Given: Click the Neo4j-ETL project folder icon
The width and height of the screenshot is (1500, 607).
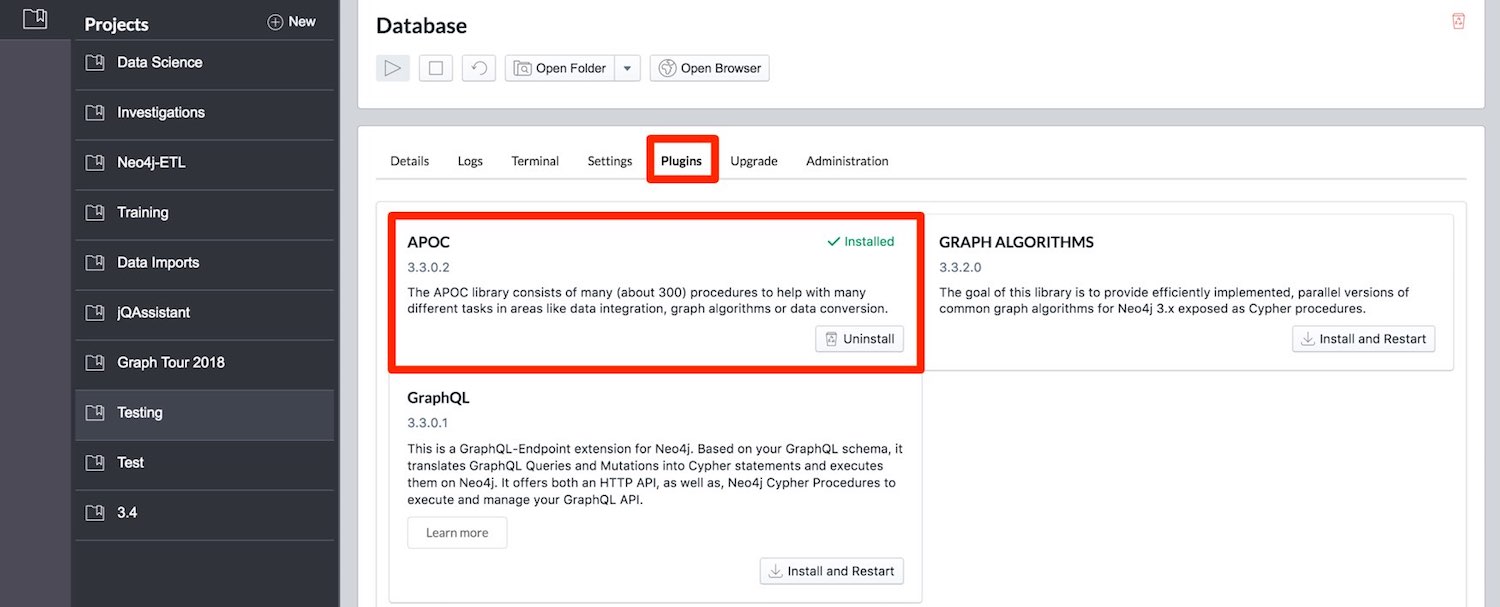Looking at the screenshot, I should 95,163.
